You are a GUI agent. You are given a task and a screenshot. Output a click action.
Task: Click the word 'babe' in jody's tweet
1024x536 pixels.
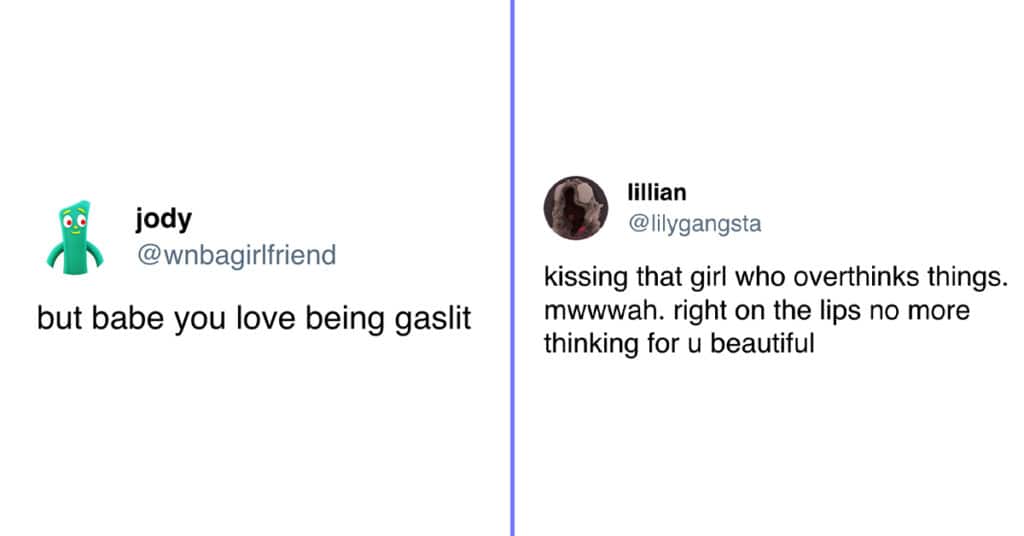[127, 318]
